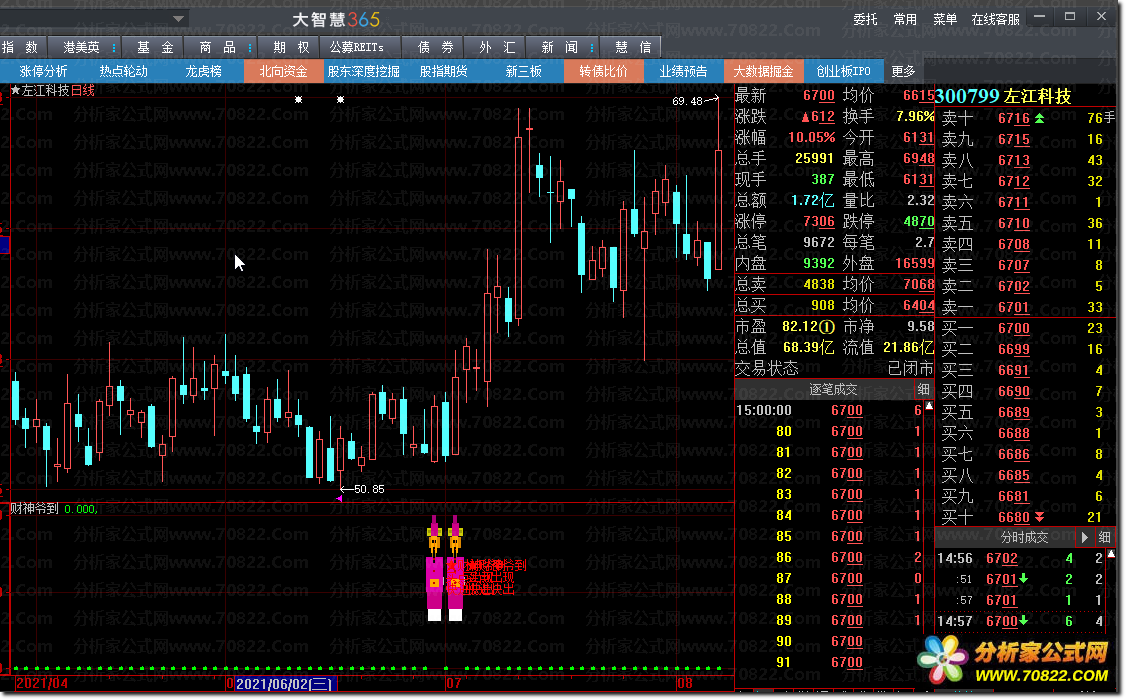Screen dimensions: 1127x700
Task: Open 在线客服 online support
Action: click(x=995, y=19)
